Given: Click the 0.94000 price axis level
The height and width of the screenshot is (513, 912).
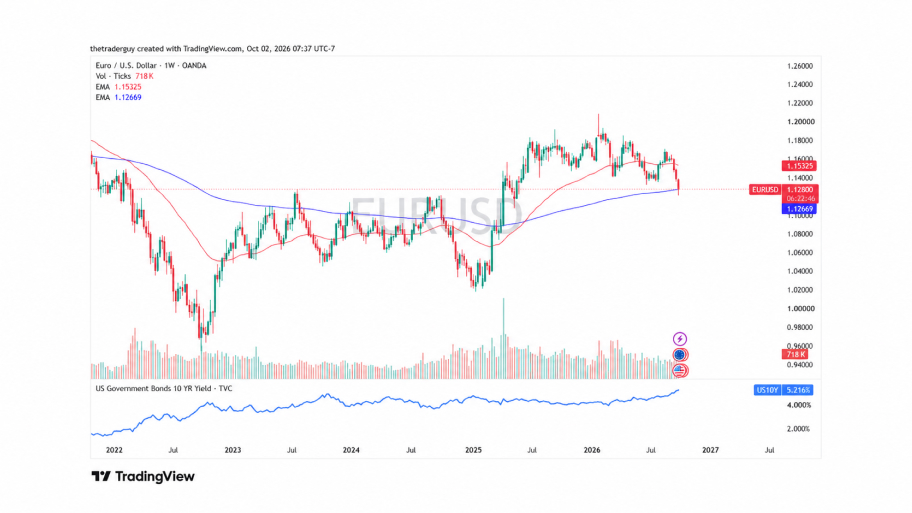Looking at the screenshot, I should 800,365.
